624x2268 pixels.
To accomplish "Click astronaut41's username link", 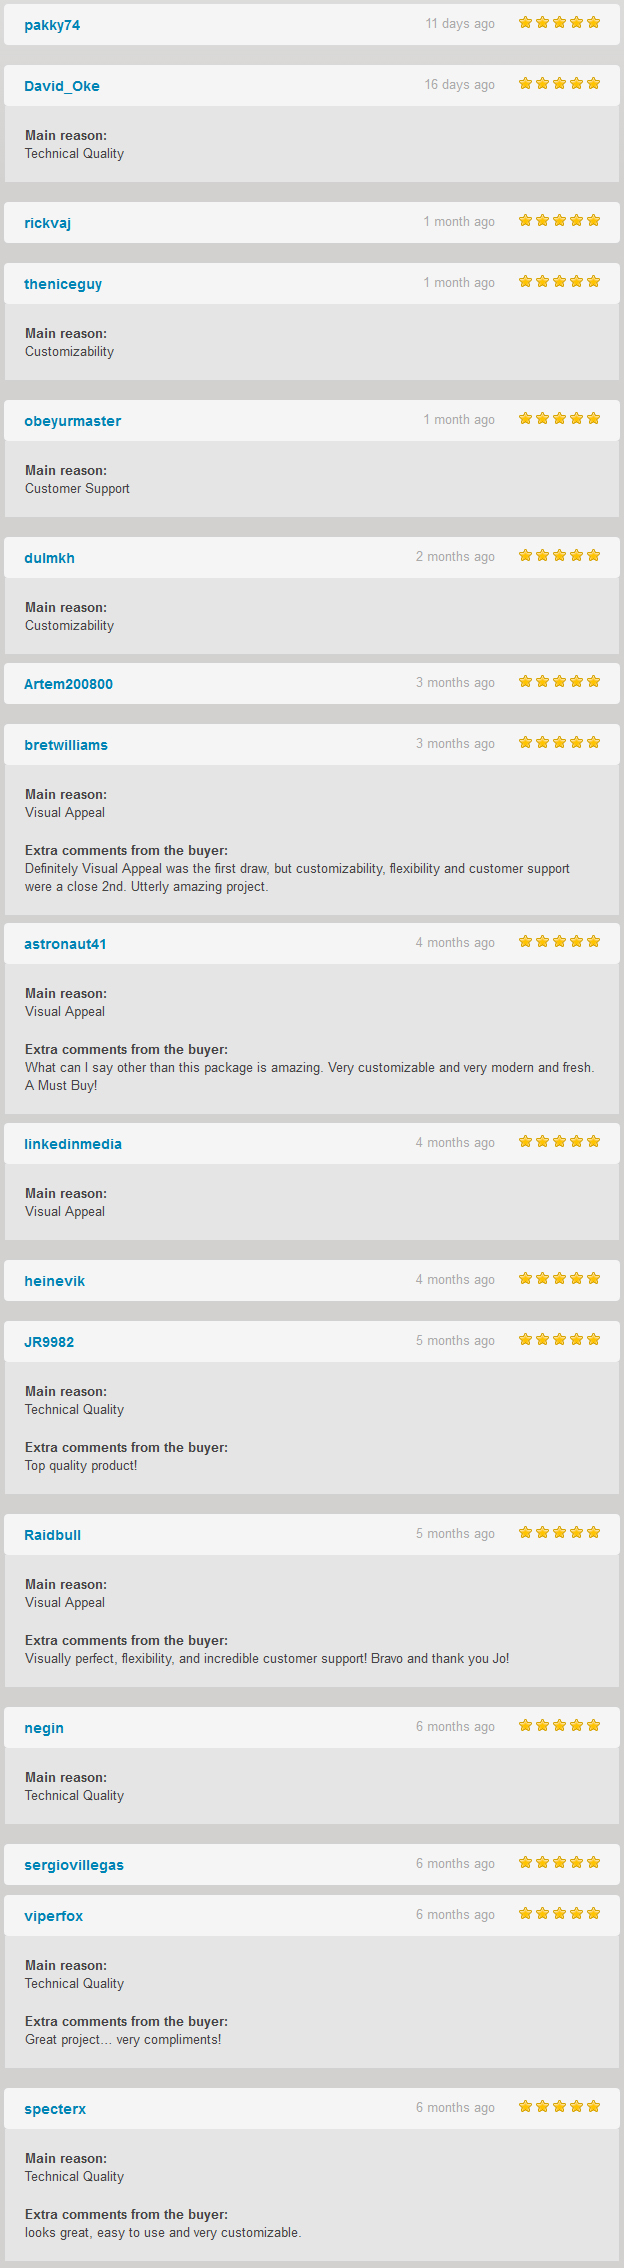I will click(x=65, y=944).
